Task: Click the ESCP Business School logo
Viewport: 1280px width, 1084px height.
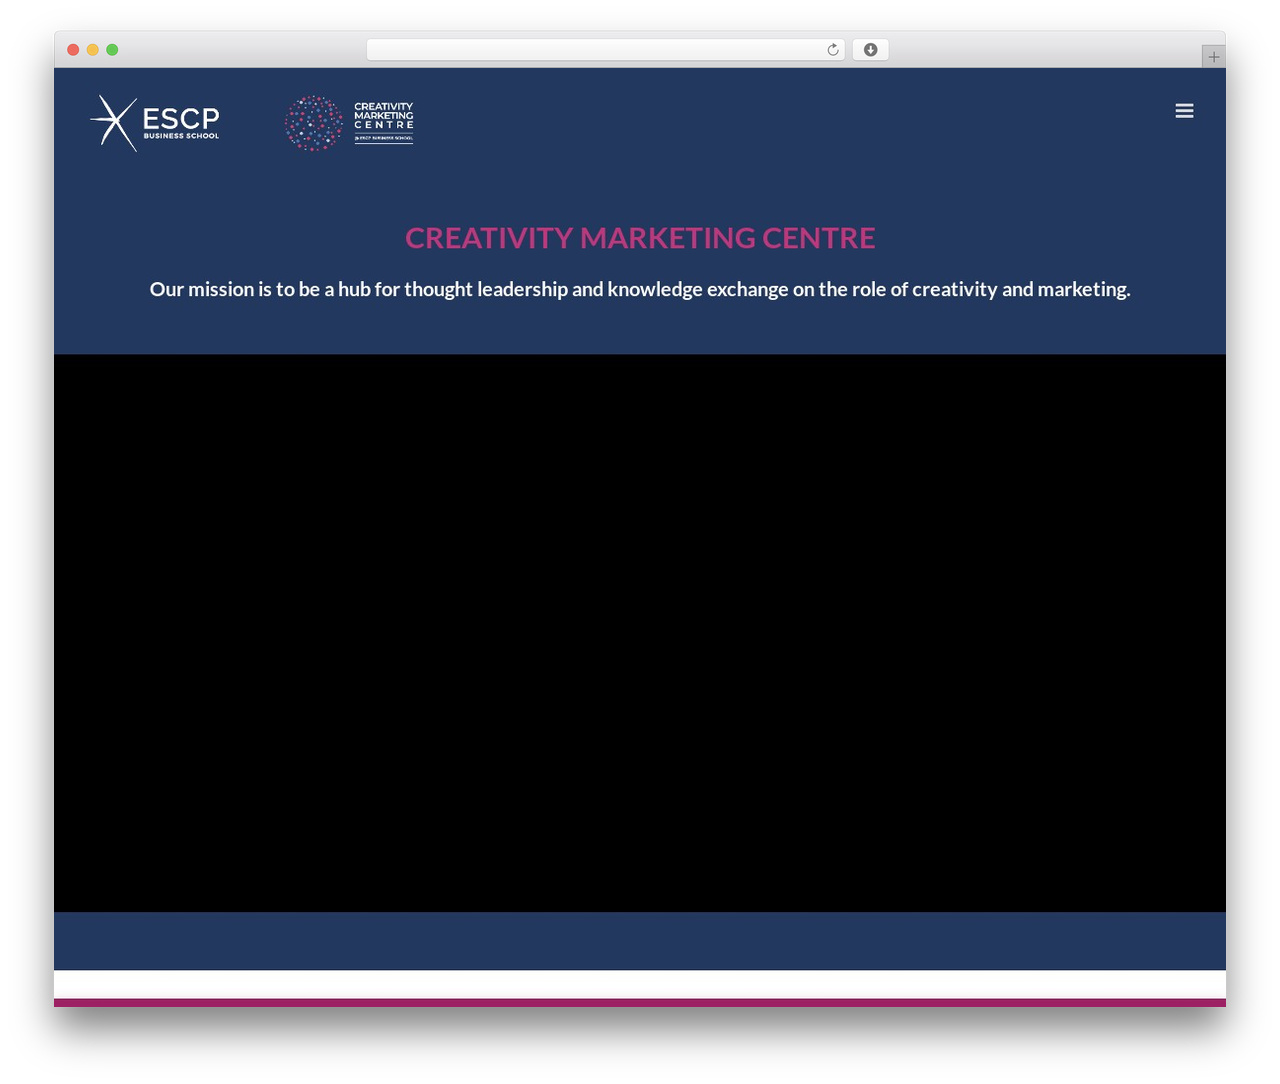Action: tap(155, 123)
